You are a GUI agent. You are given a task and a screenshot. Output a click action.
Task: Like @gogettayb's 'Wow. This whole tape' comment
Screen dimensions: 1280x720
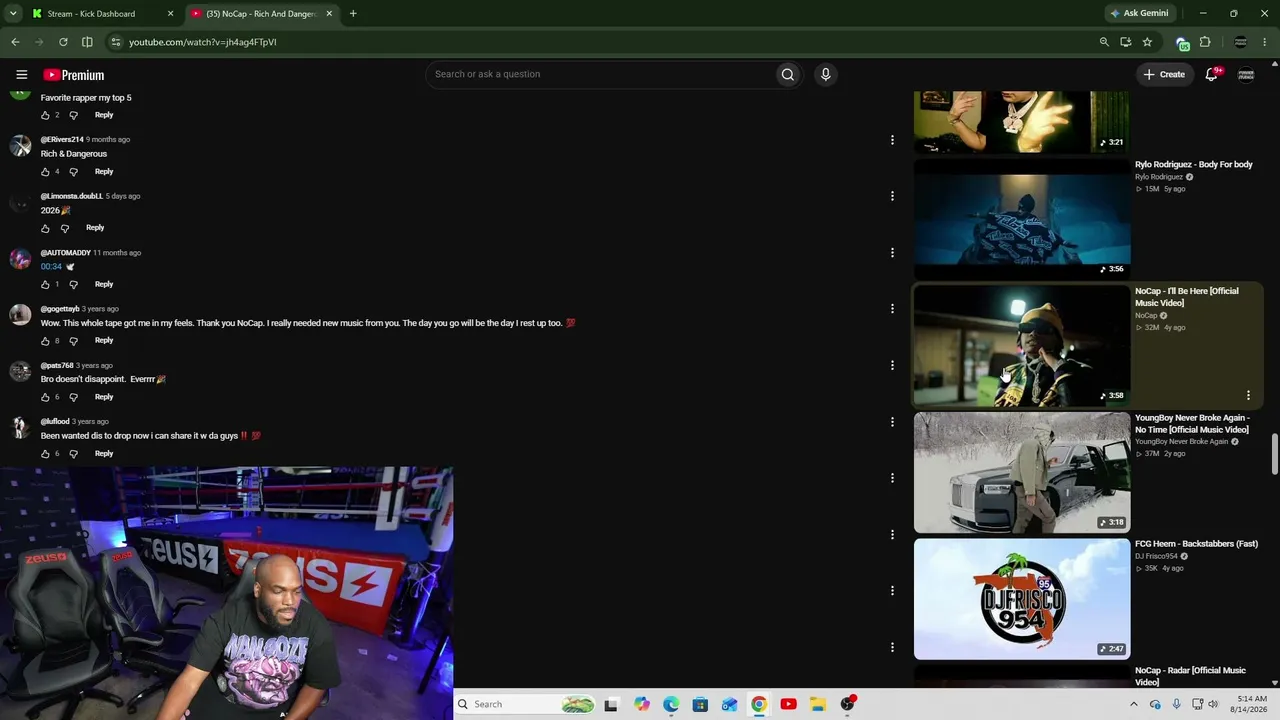45,341
